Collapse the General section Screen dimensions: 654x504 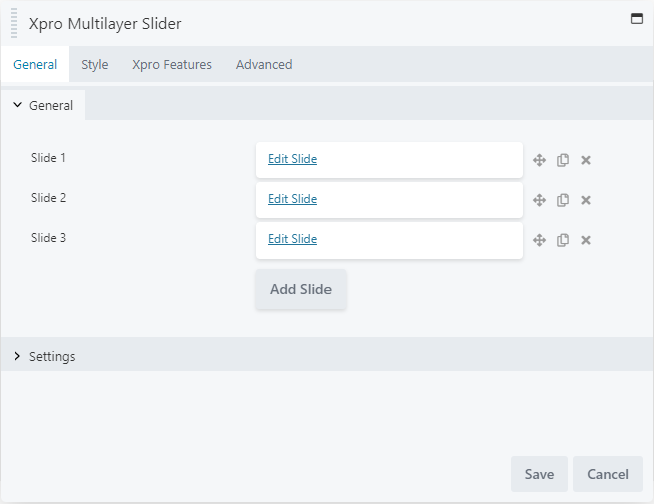point(43,105)
